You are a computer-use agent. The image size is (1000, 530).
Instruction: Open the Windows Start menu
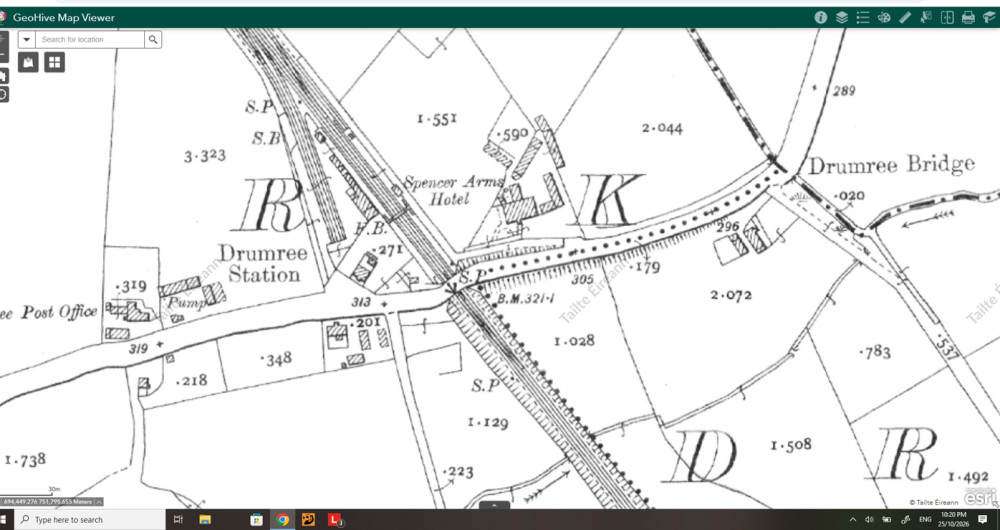[x=5, y=520]
